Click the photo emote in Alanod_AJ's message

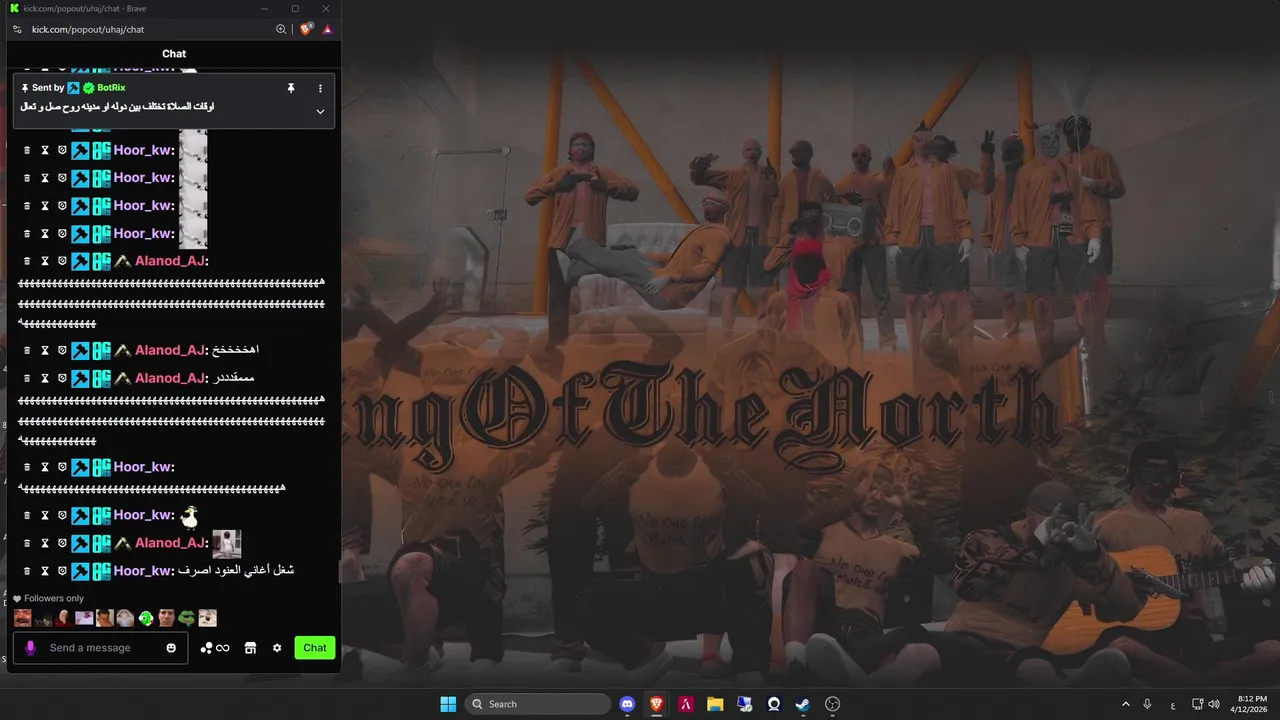[227, 543]
